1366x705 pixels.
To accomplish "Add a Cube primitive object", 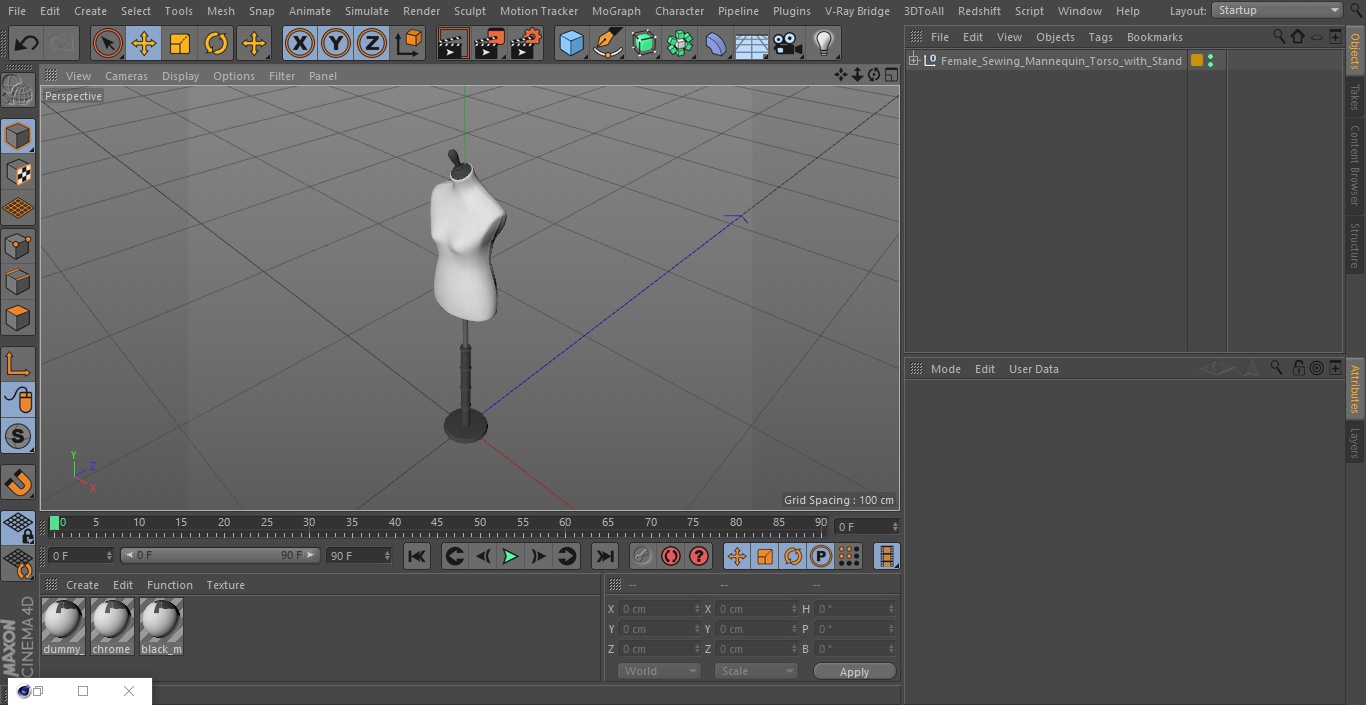I will pos(571,43).
